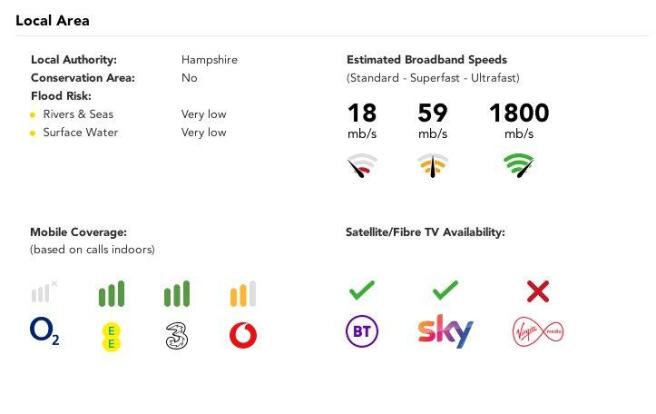Click the Local Area heading
656x414 pixels.
coord(51,20)
